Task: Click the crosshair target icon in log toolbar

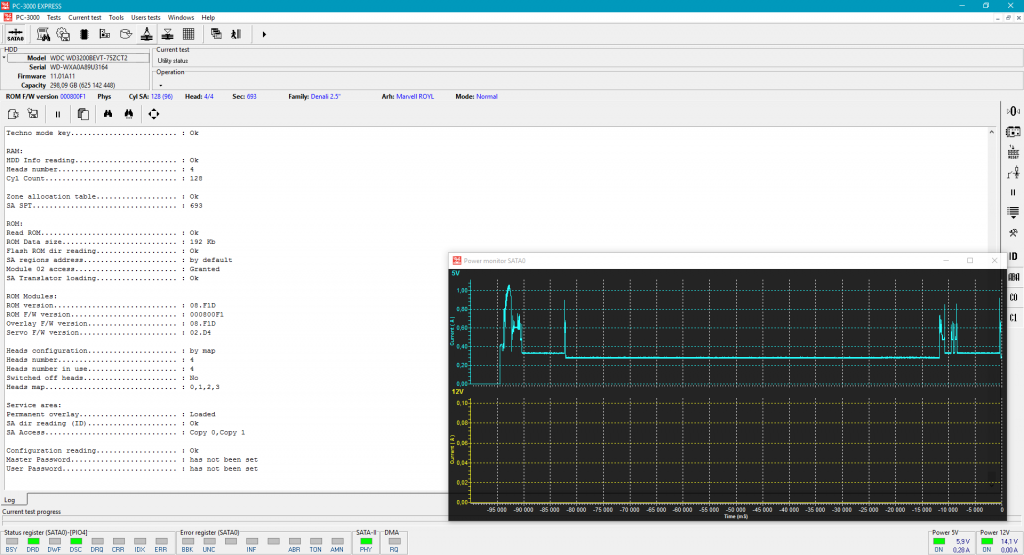Action: (153, 114)
